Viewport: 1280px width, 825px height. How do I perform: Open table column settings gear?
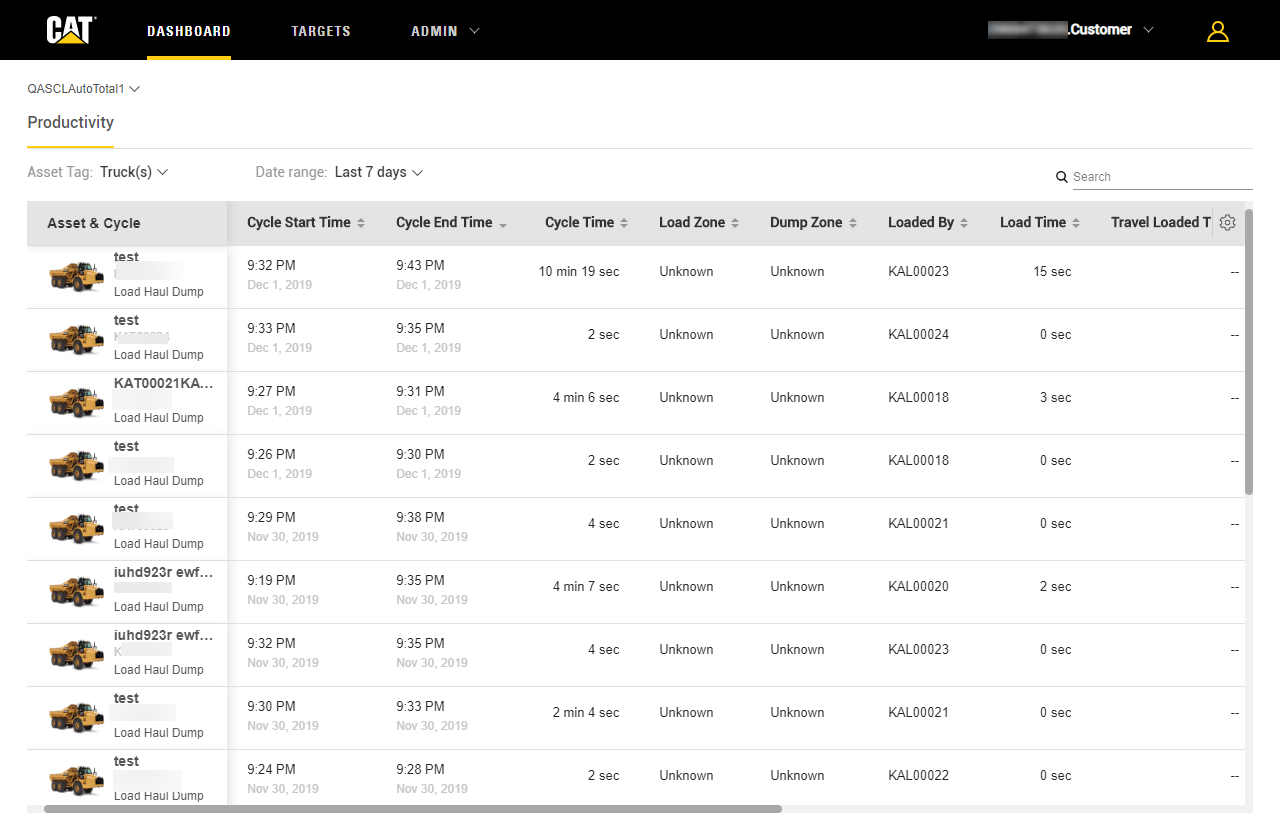pyautogui.click(x=1227, y=223)
